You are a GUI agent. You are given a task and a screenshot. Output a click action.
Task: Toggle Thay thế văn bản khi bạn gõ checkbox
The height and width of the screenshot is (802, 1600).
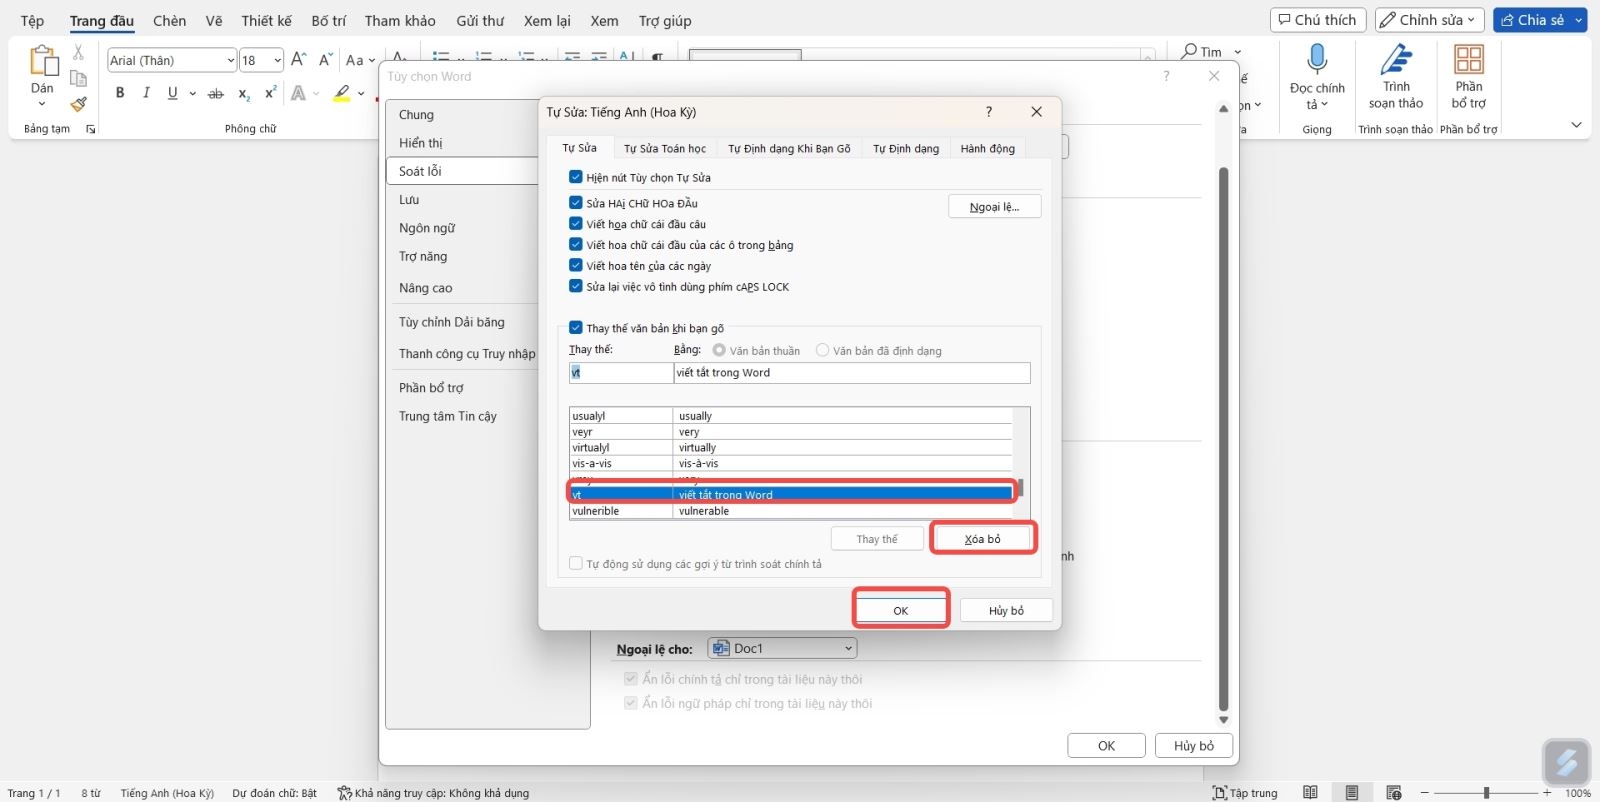(576, 328)
